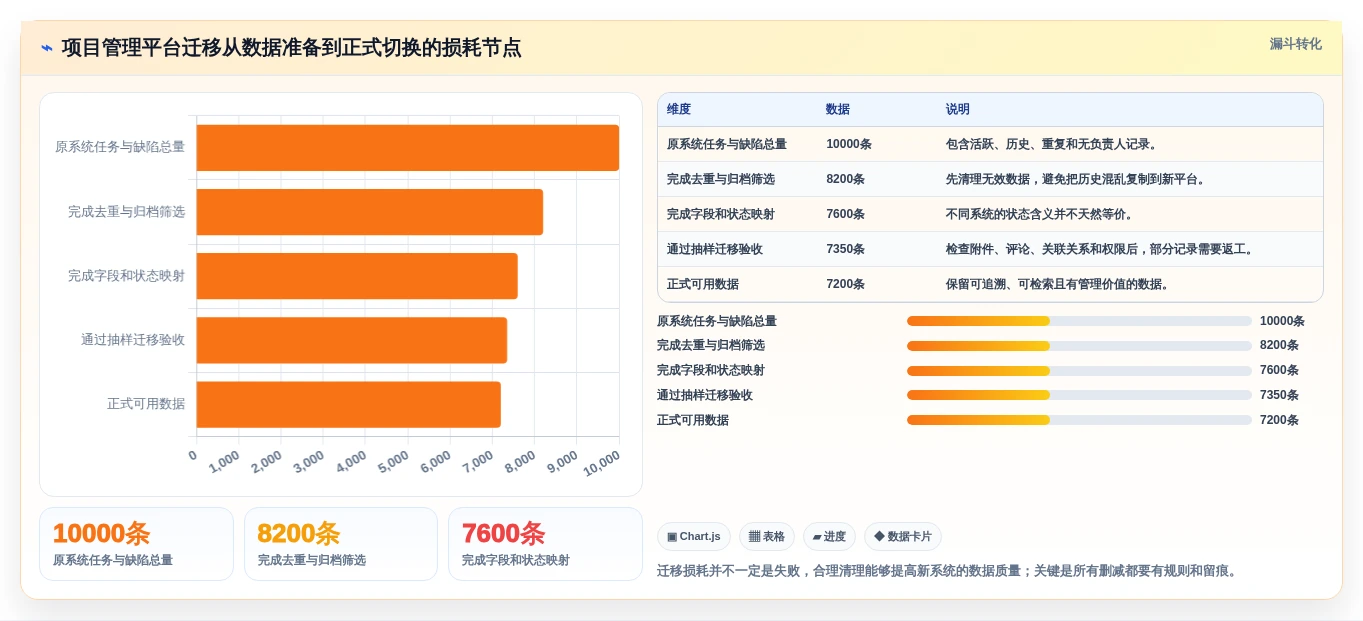Select the 数据卡片 tag chip
The height and width of the screenshot is (621, 1363).
click(x=903, y=537)
